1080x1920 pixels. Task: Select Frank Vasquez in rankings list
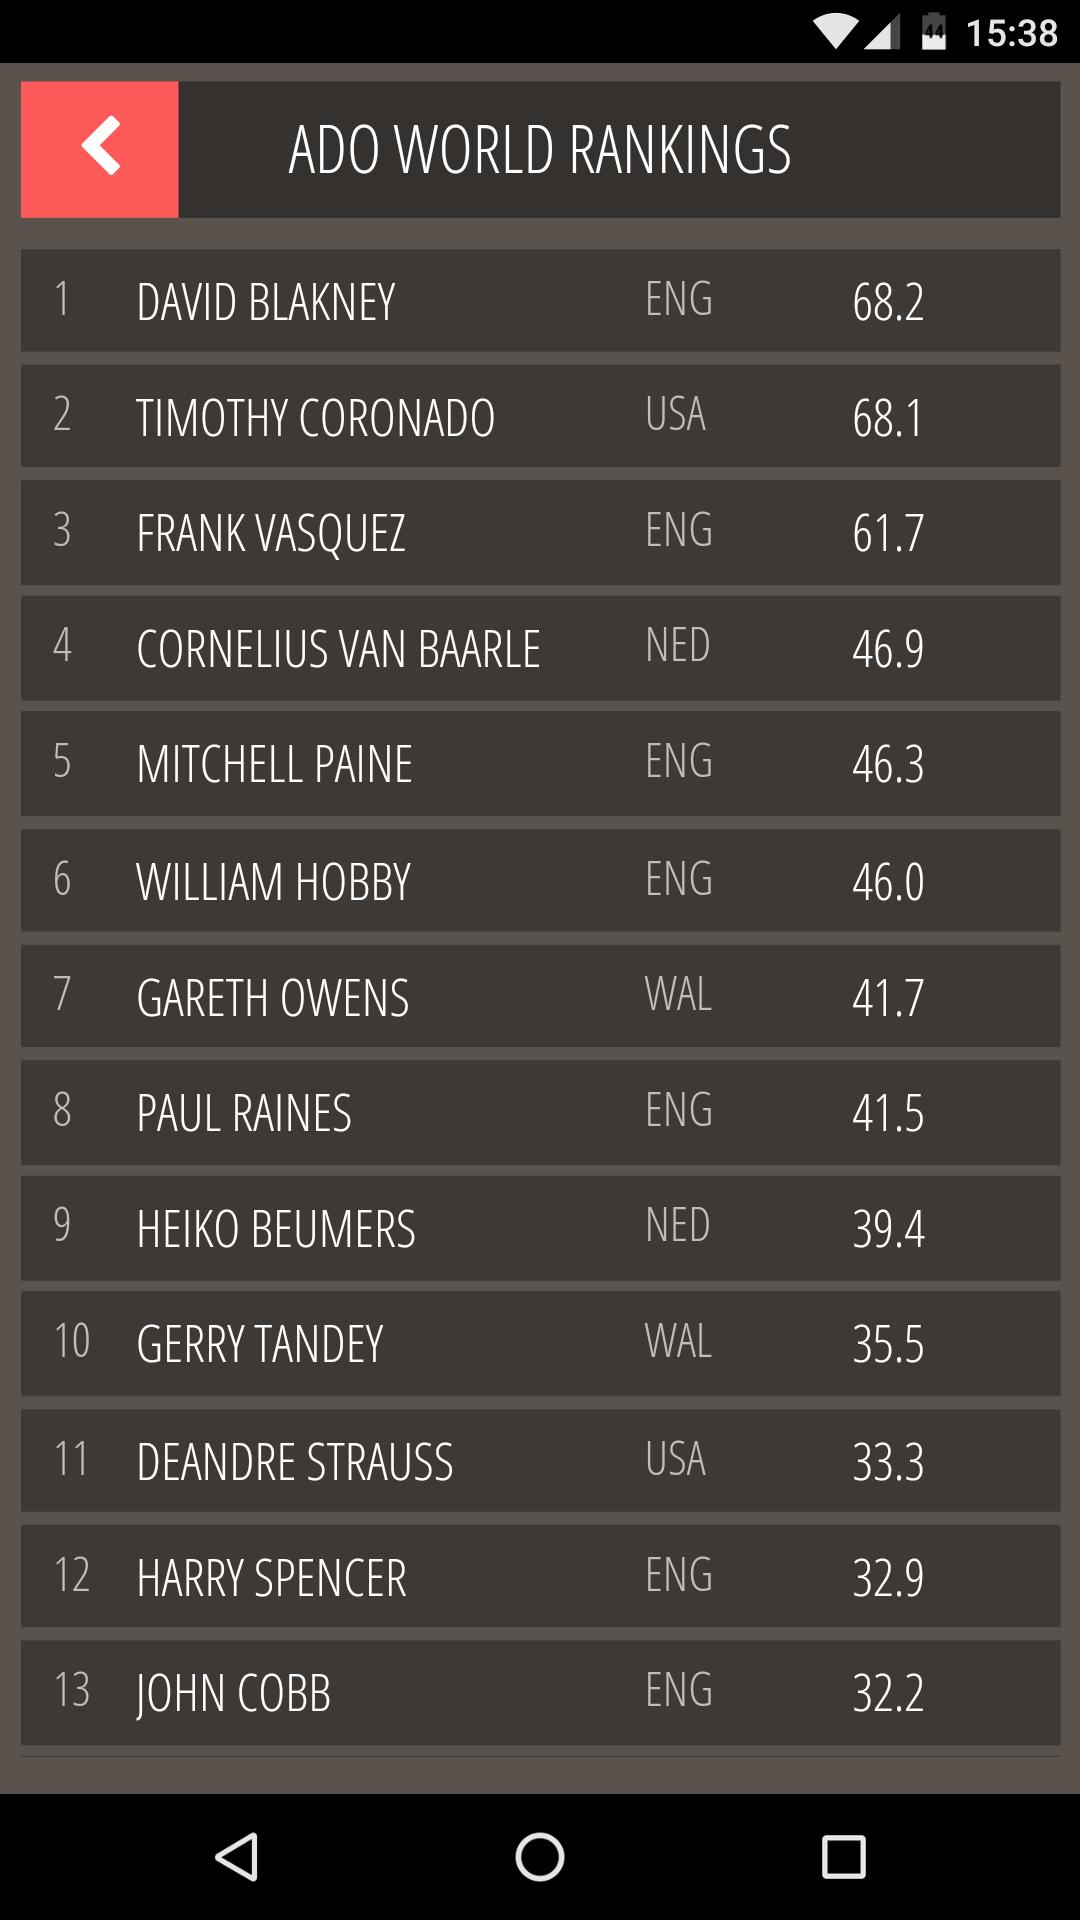coord(540,532)
